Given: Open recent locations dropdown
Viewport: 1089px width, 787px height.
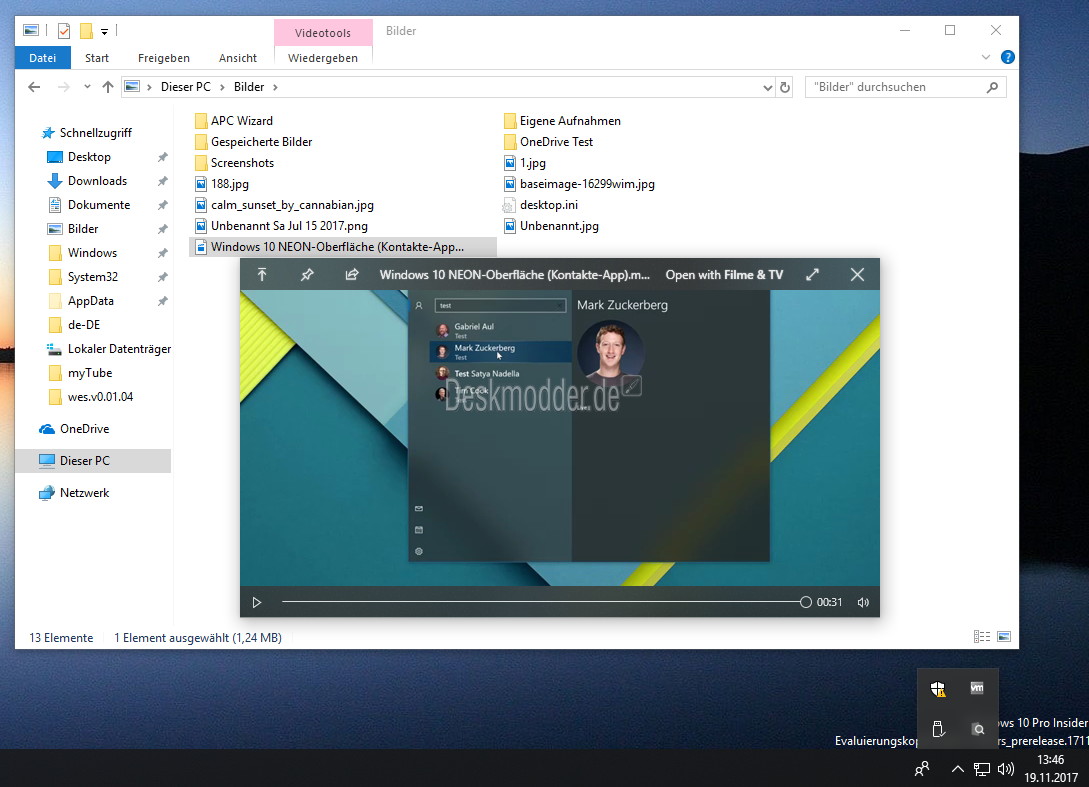Looking at the screenshot, I should point(87,87).
